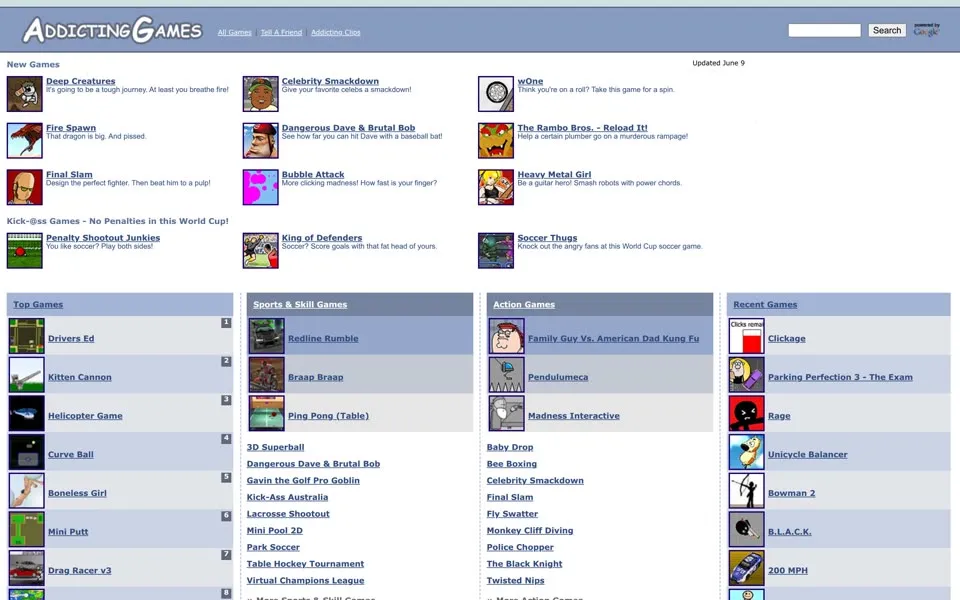Click the wOne wheel thumbnail

click(x=496, y=94)
